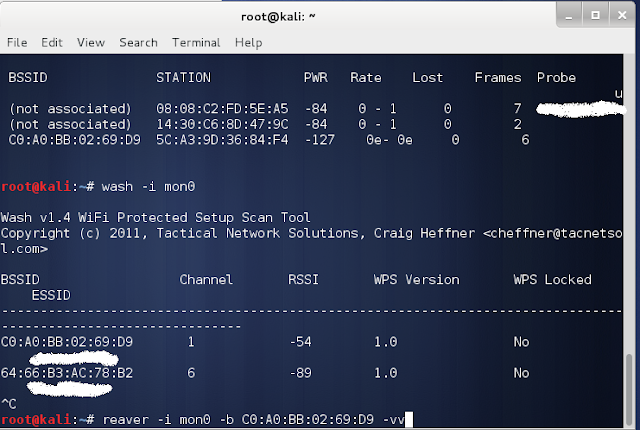Viewport: 640px width, 430px height.
Task: Open the Search menu
Action: click(x=138, y=42)
